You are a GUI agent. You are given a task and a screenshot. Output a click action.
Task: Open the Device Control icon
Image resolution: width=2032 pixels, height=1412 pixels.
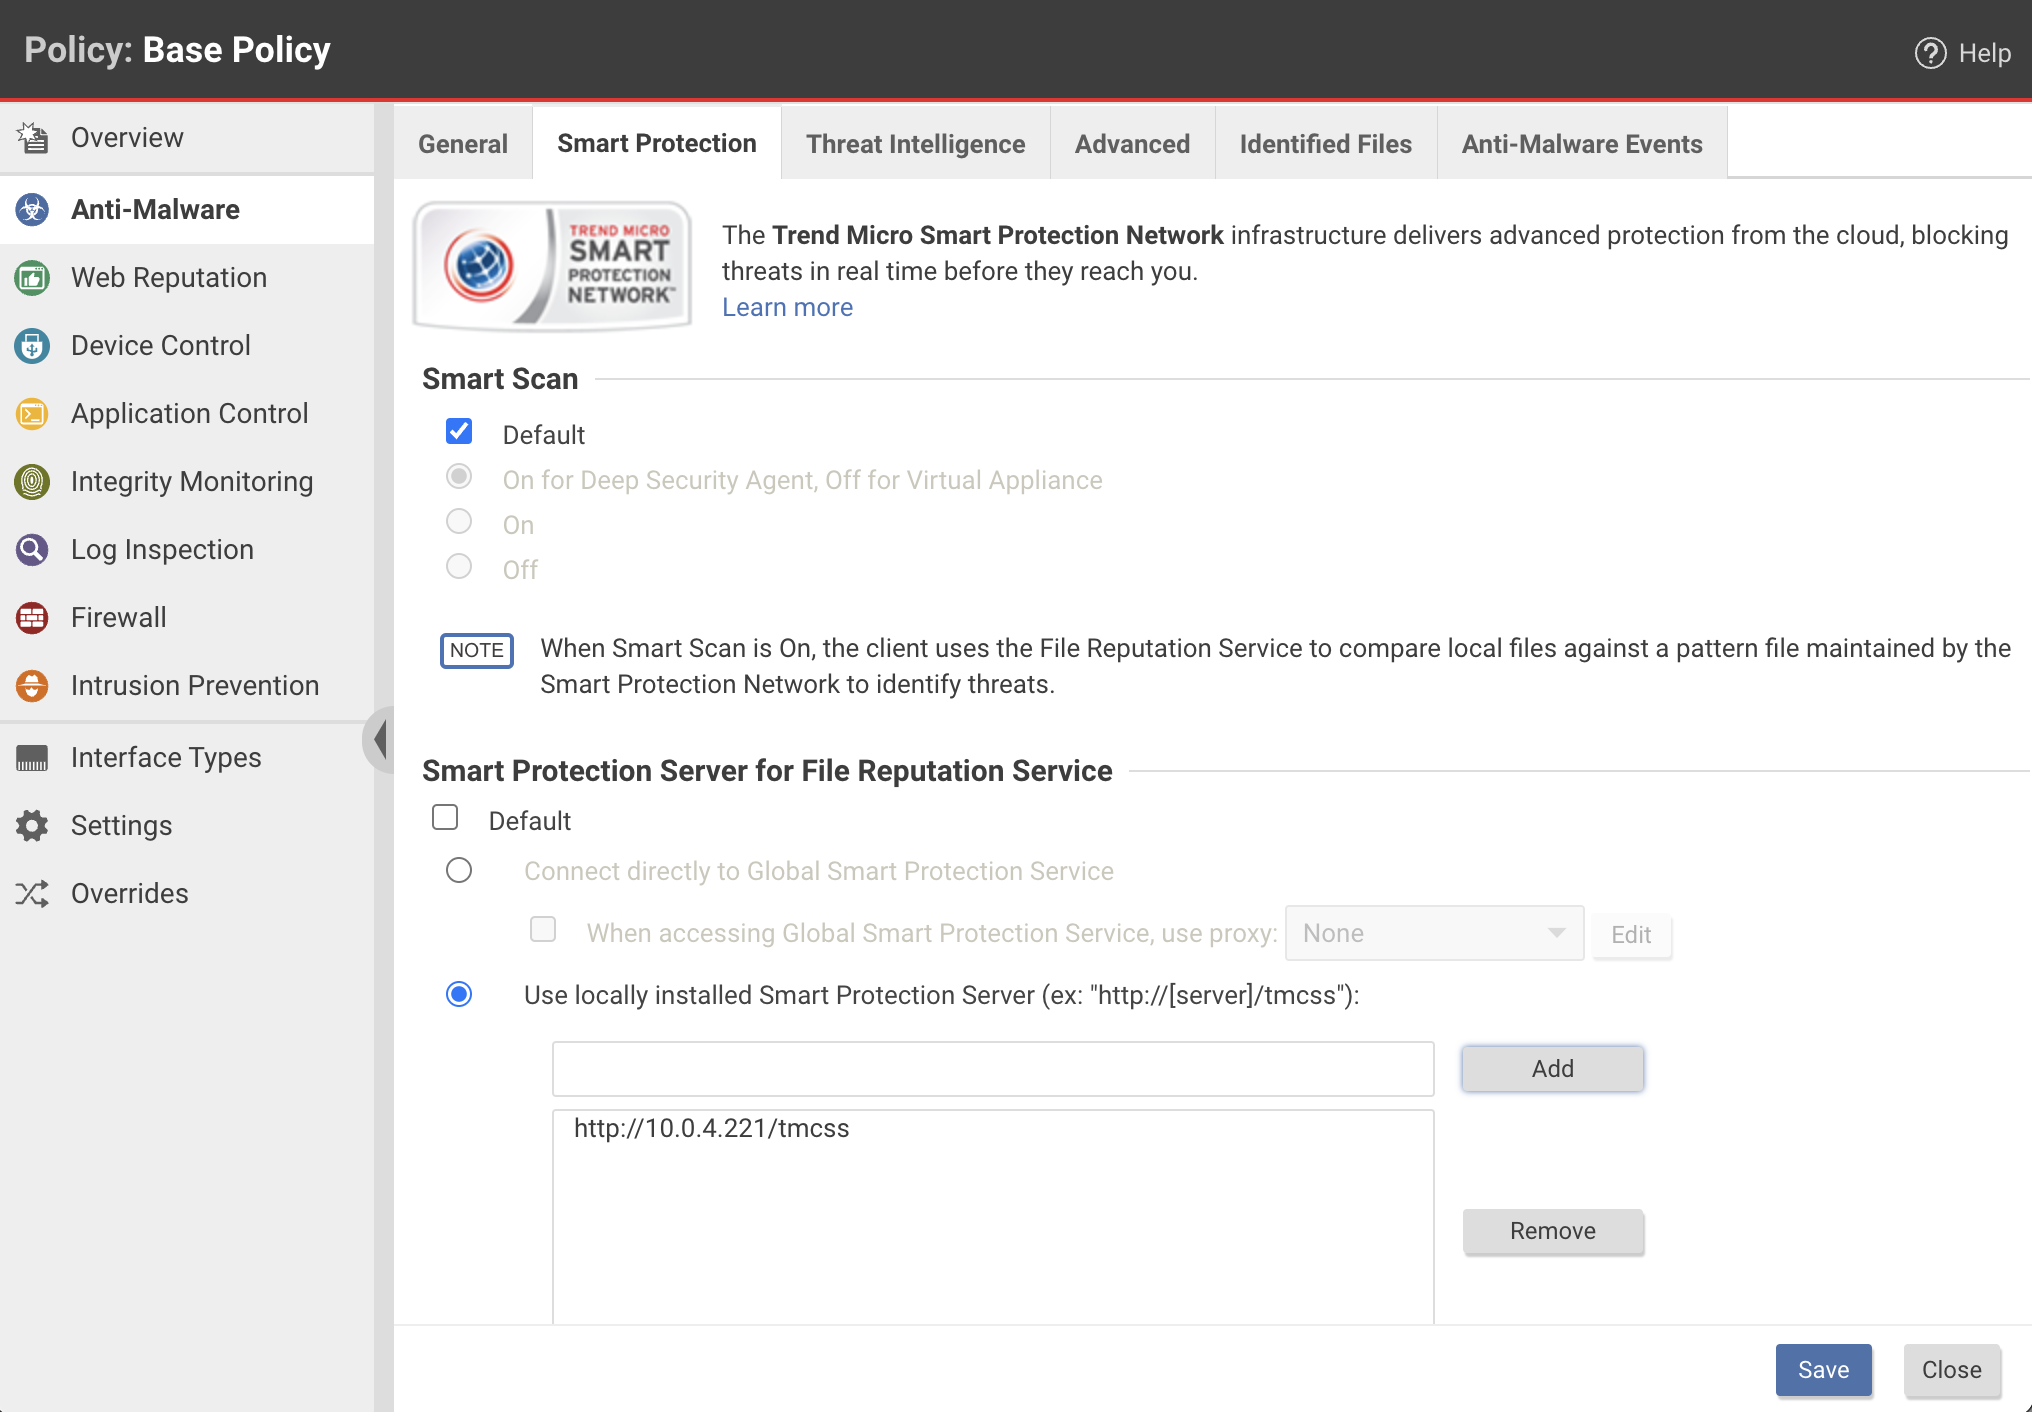coord(32,345)
